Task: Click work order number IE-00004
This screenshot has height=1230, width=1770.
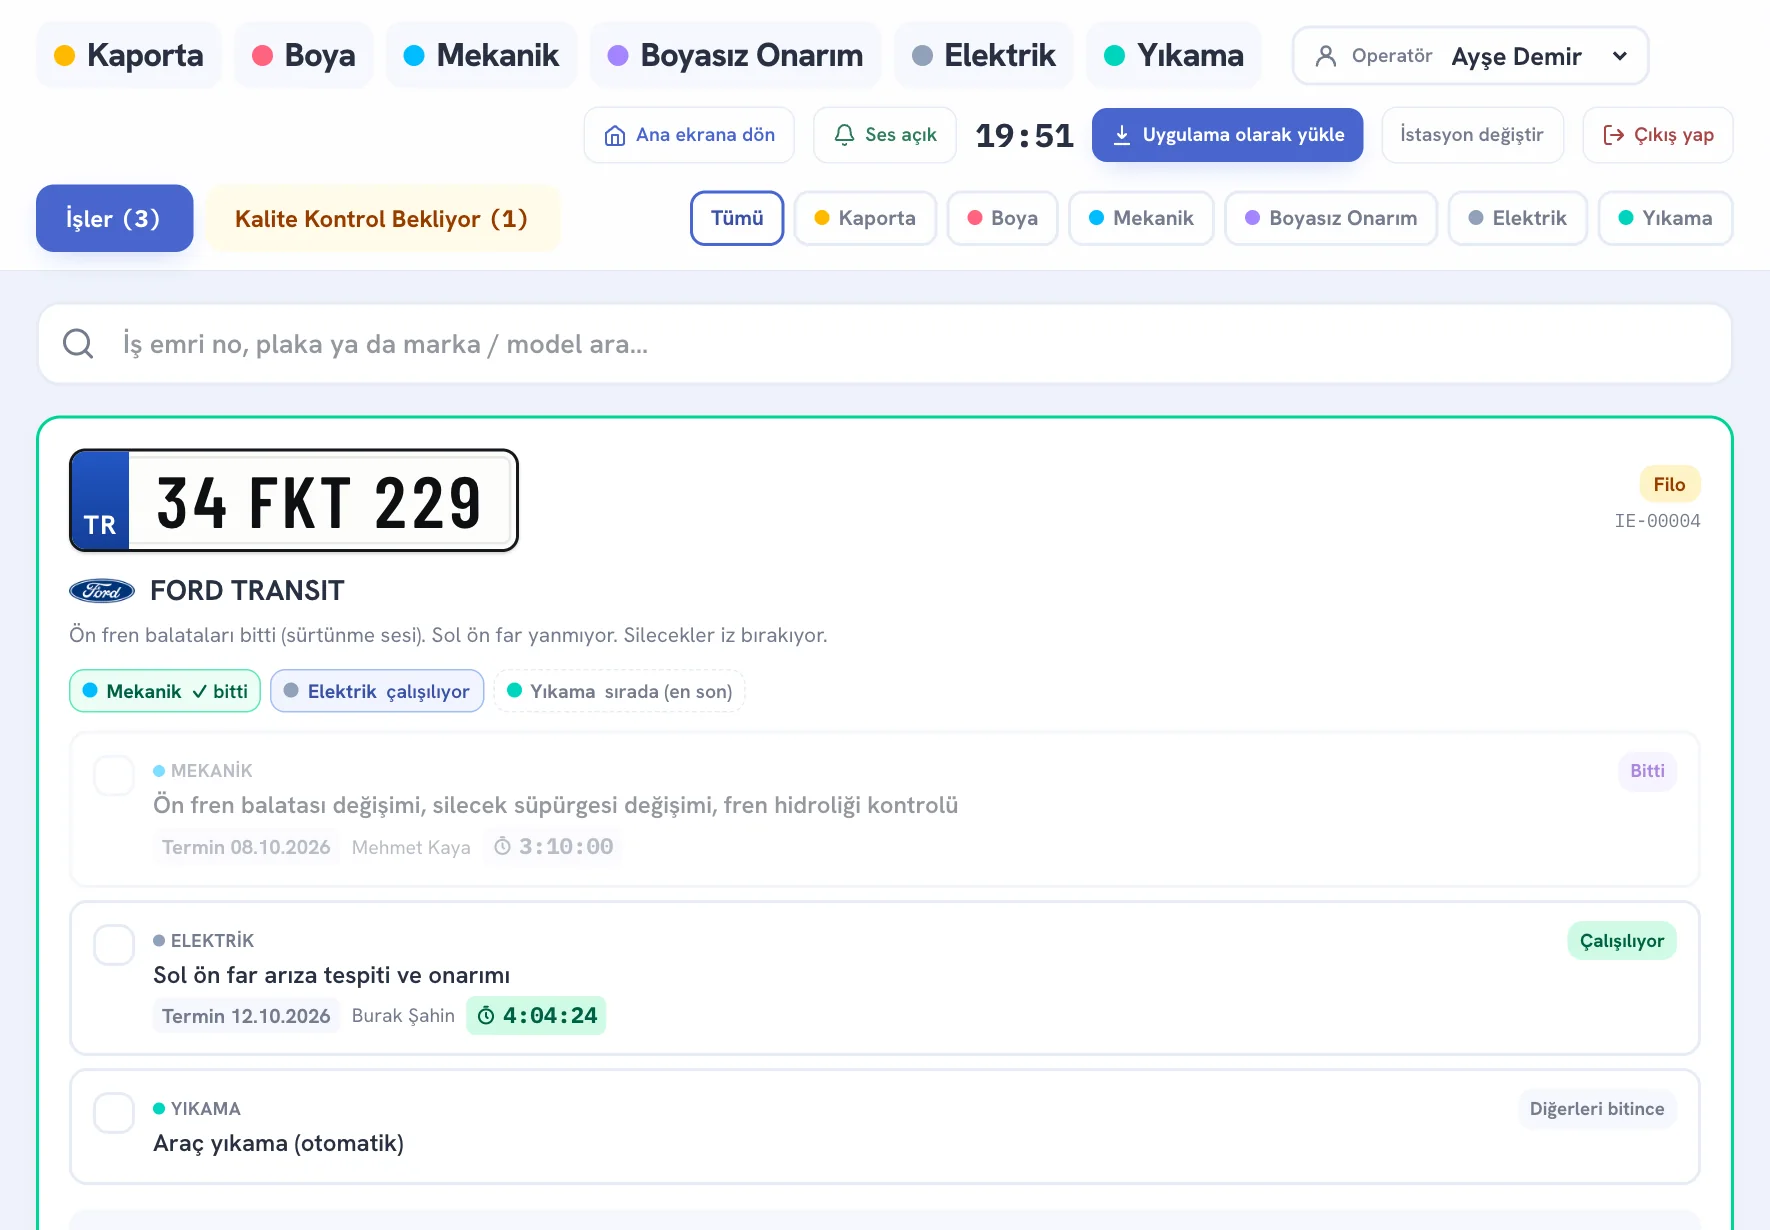Action: pos(1657,521)
